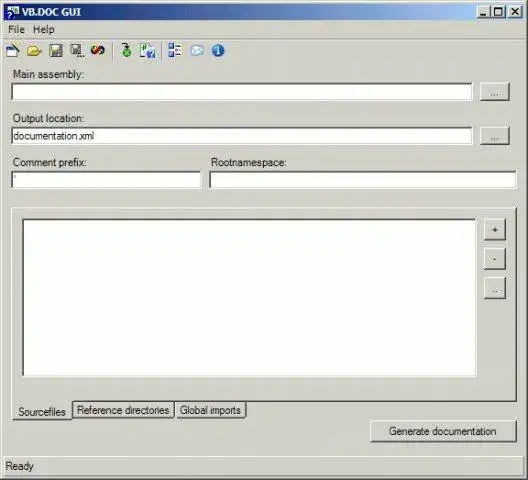Maximize the VB.DOC GUI window
528x480 pixels.
point(498,12)
